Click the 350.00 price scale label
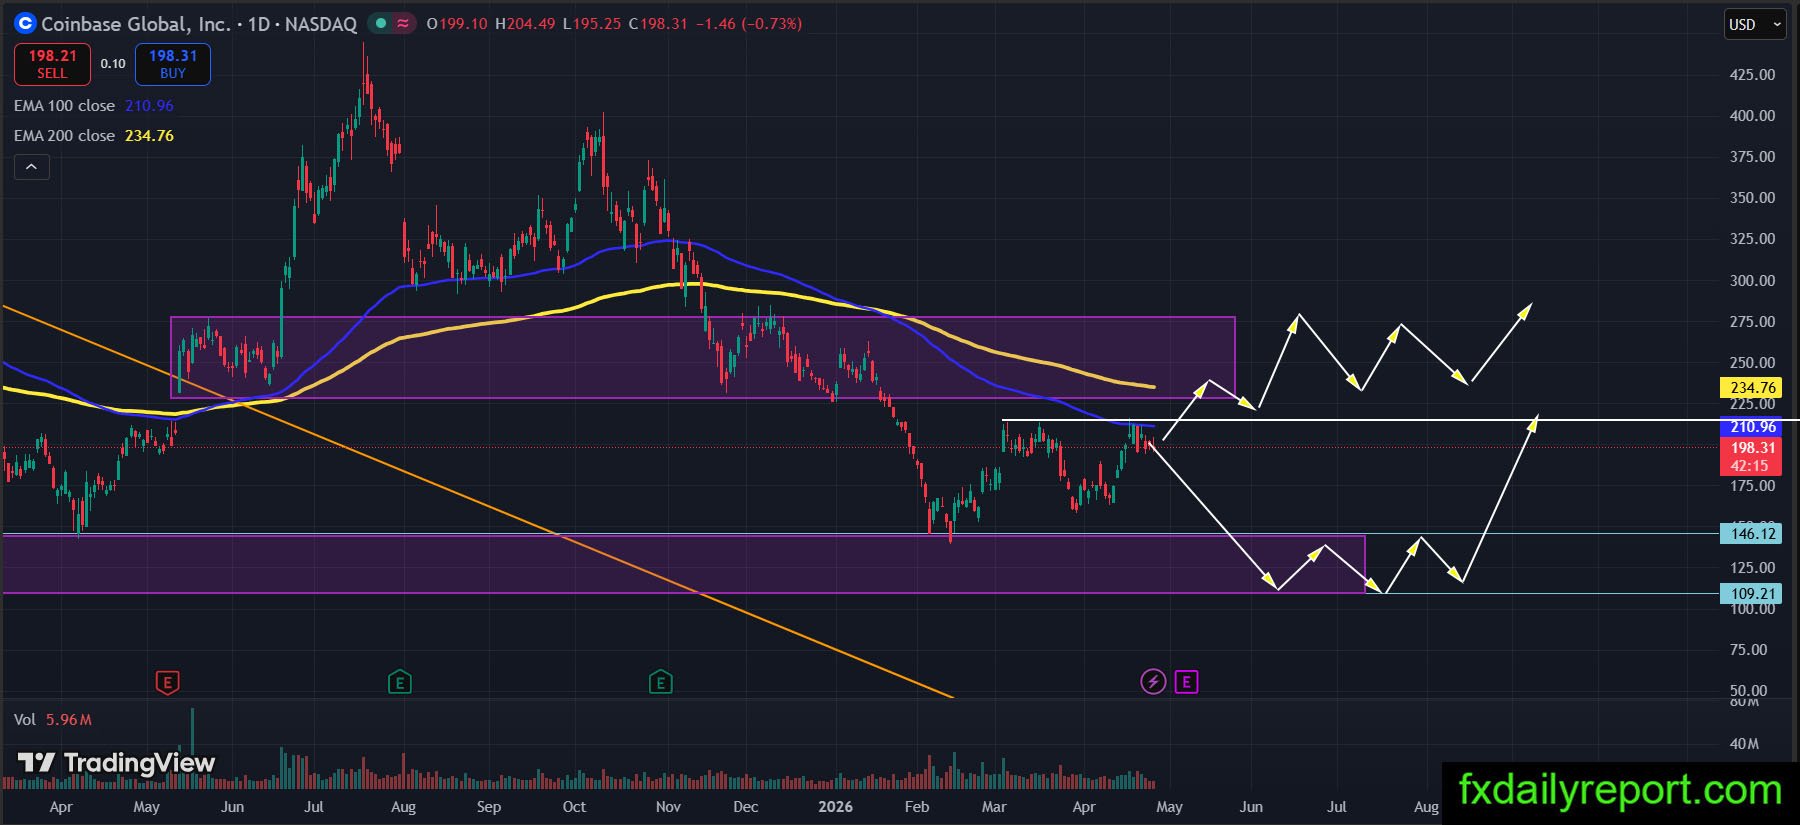1800x825 pixels. tap(1752, 198)
